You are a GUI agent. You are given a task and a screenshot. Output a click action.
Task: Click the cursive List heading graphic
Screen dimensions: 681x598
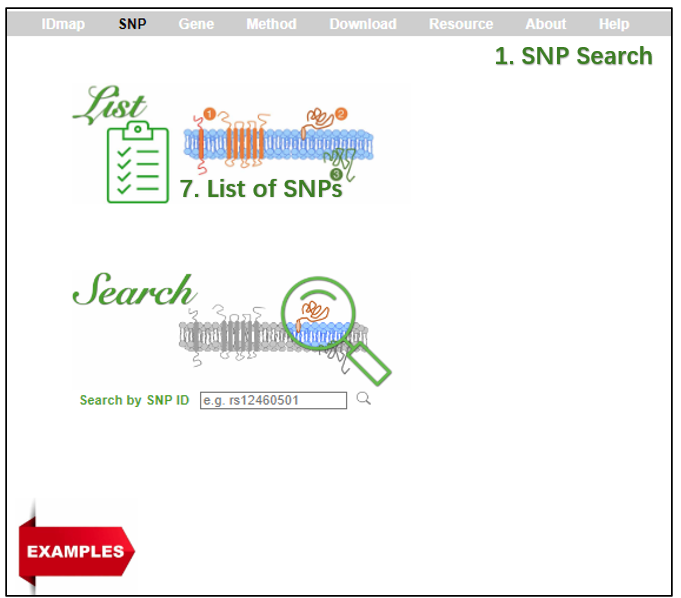pos(109,105)
